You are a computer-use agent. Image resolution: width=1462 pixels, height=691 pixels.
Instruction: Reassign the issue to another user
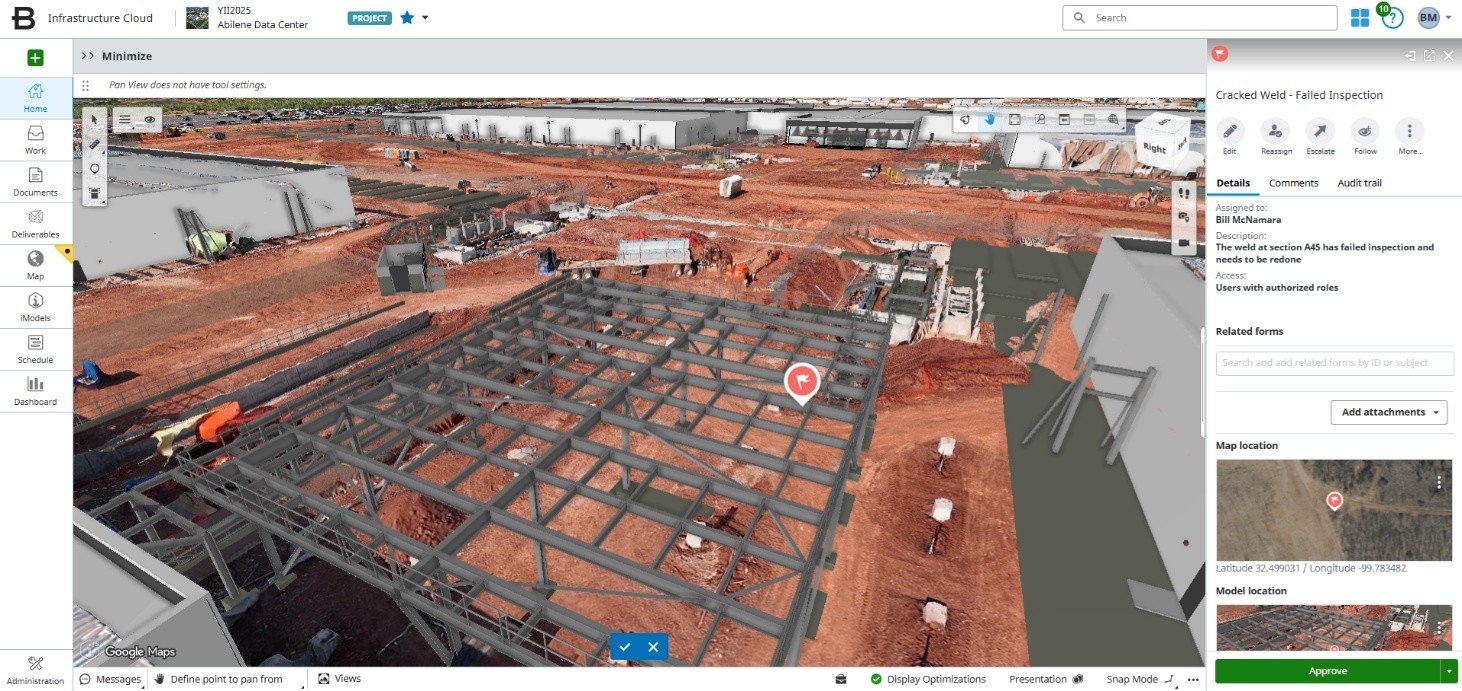tap(1275, 131)
